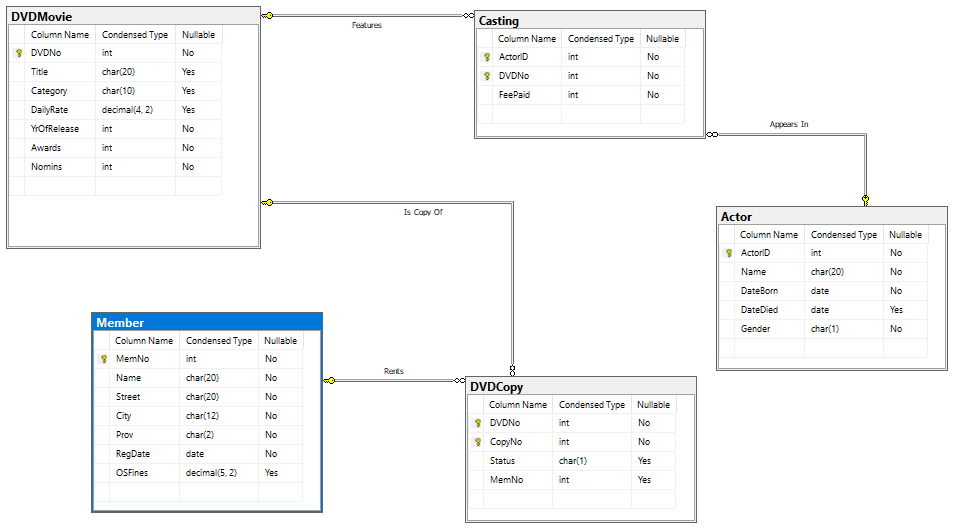Image resolution: width=961 pixels, height=528 pixels.
Task: Click the key icon beside DVDNo in DVDCopy table
Action: coord(477,423)
